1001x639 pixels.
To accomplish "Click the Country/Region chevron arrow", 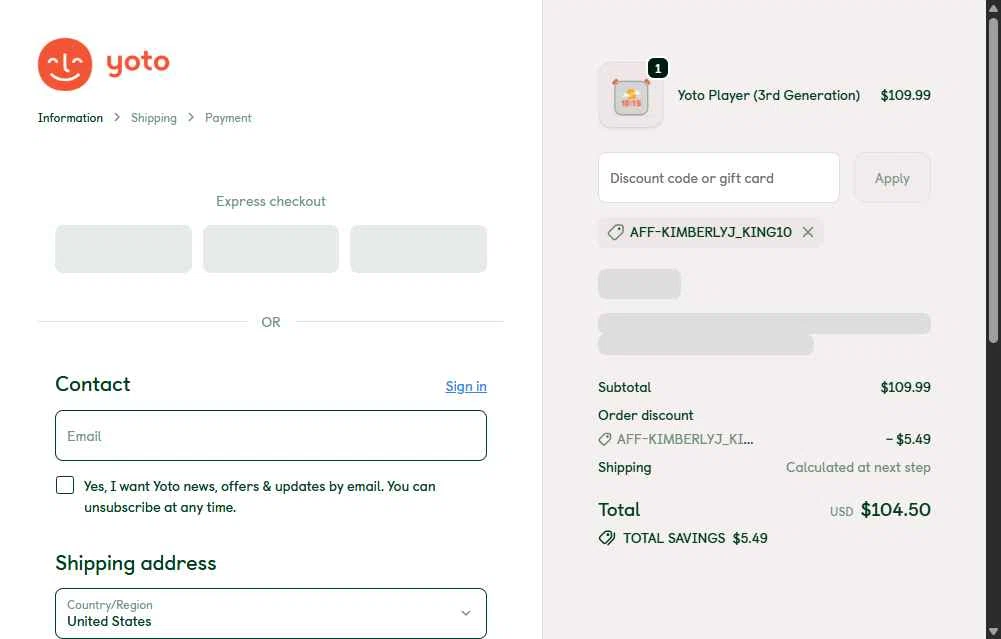I will [x=465, y=613].
